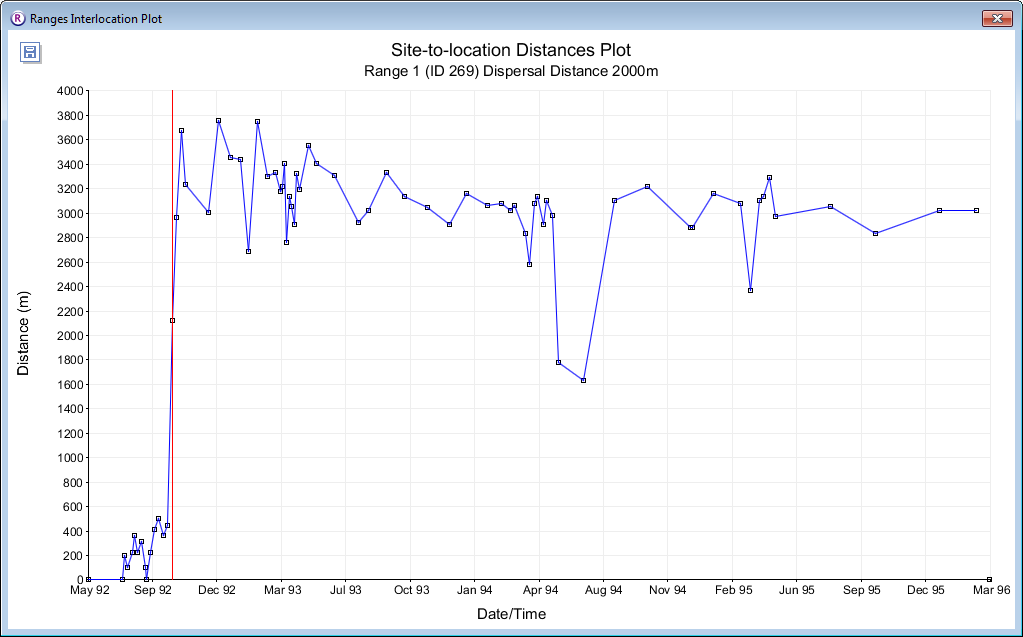
Task: Select the peak data point directly above Dec 92
Action: coord(218,120)
